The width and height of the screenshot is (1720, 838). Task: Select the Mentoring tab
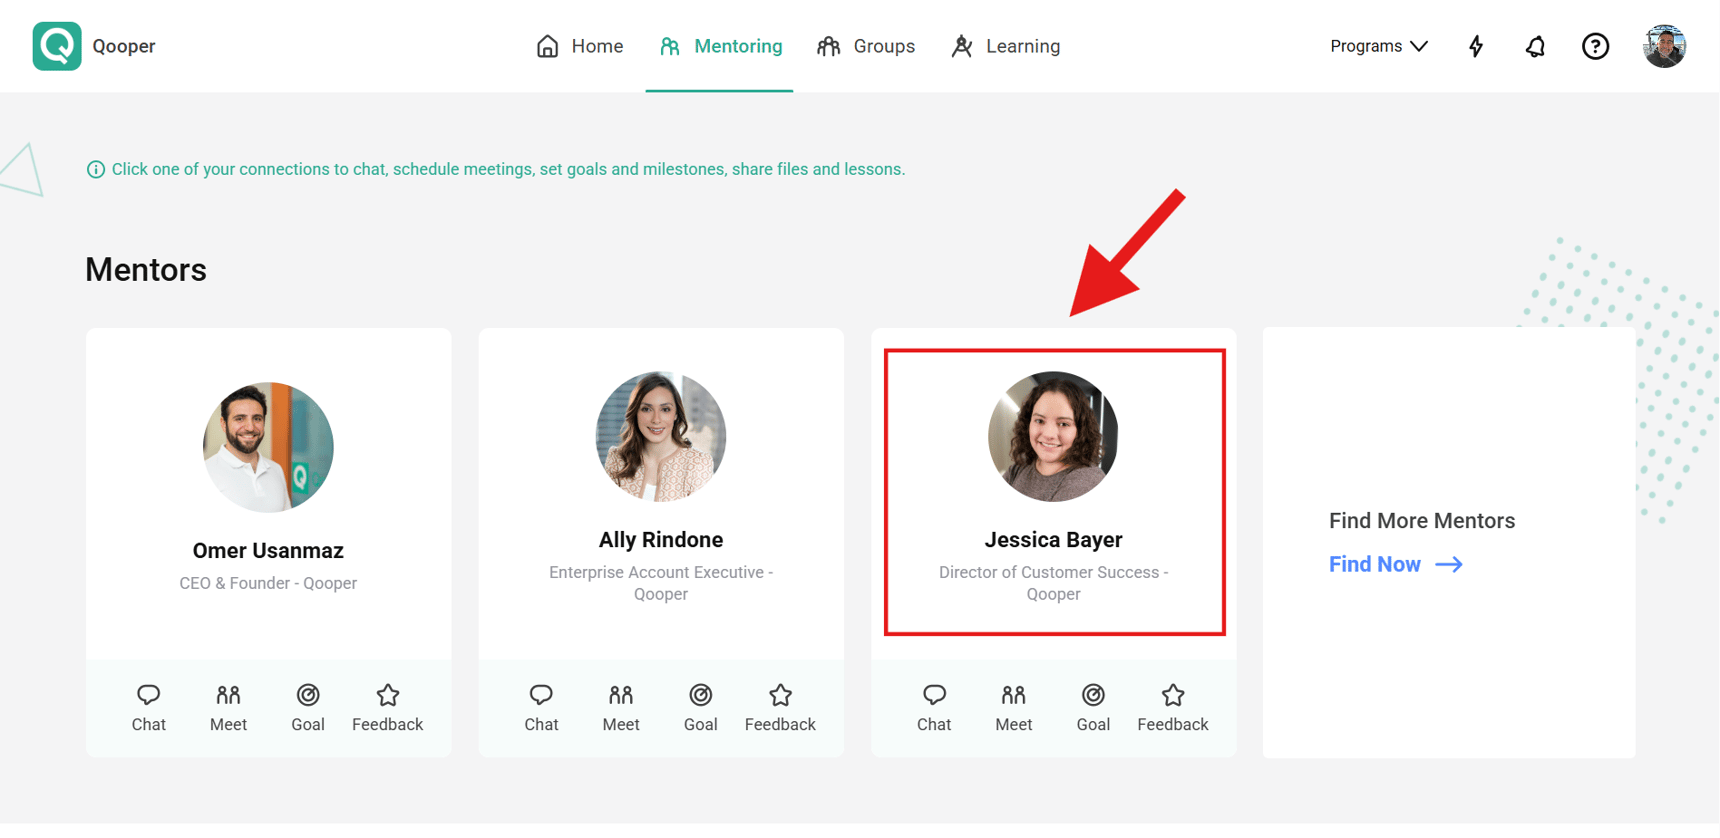click(x=720, y=46)
